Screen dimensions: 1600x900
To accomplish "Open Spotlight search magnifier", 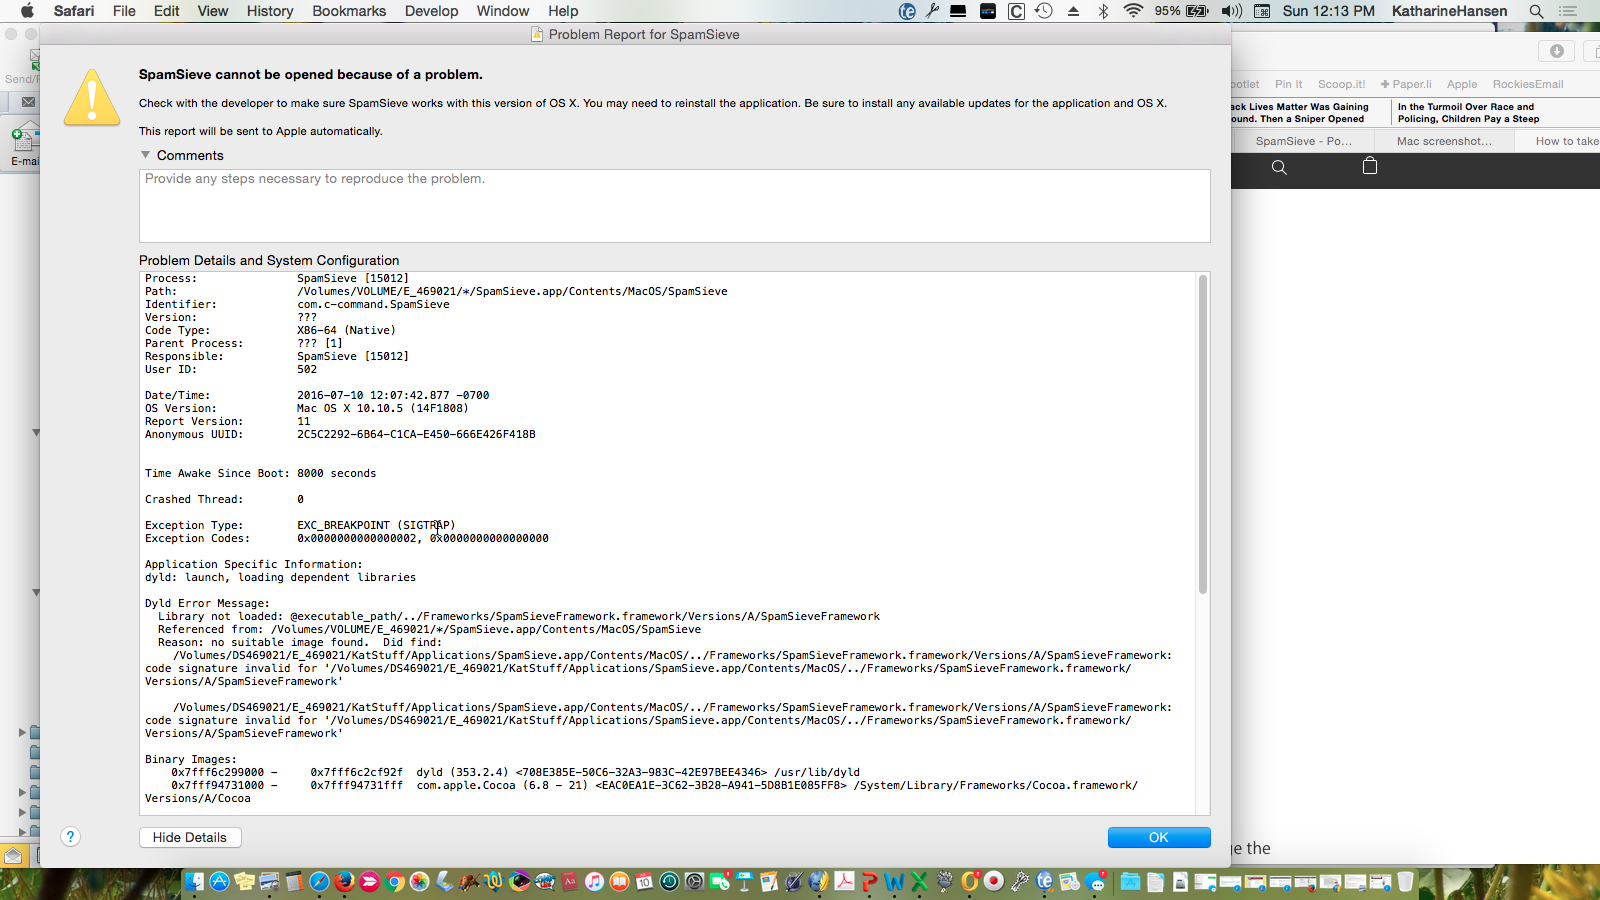I will [x=1536, y=11].
